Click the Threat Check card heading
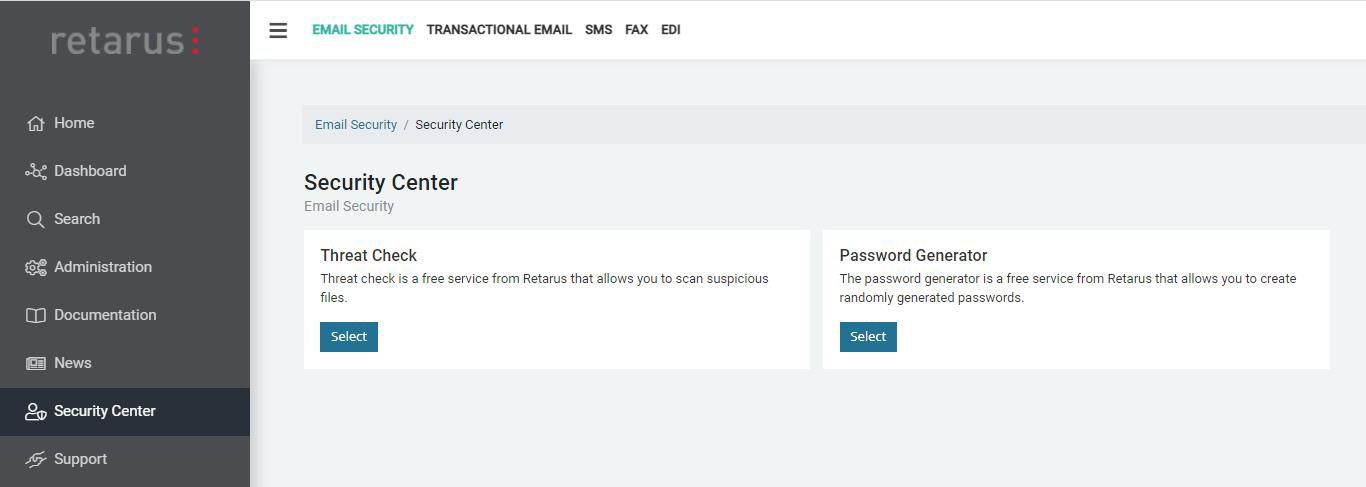 [368, 255]
